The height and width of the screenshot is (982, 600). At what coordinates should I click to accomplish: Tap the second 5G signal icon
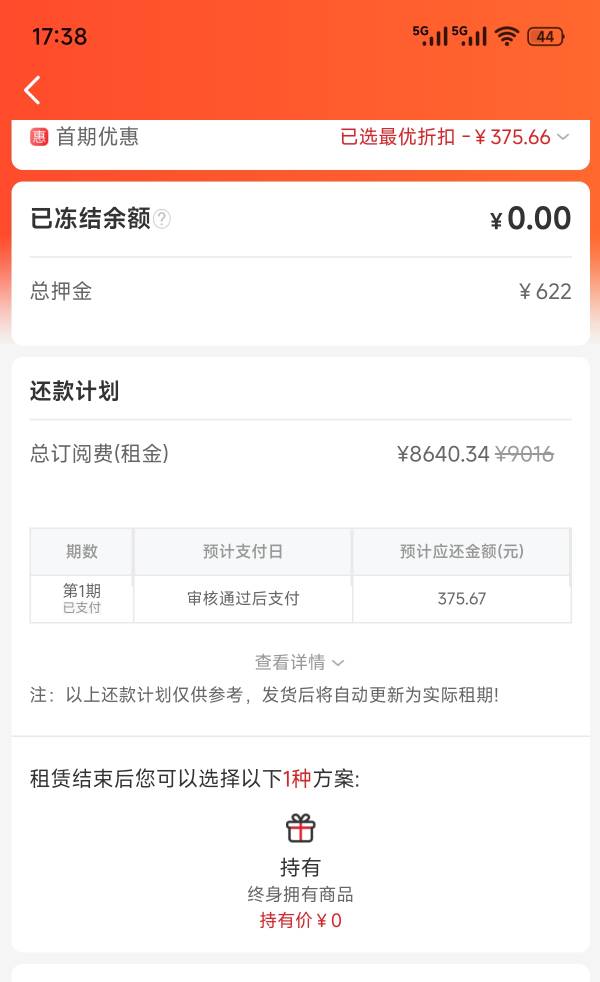tap(469, 36)
